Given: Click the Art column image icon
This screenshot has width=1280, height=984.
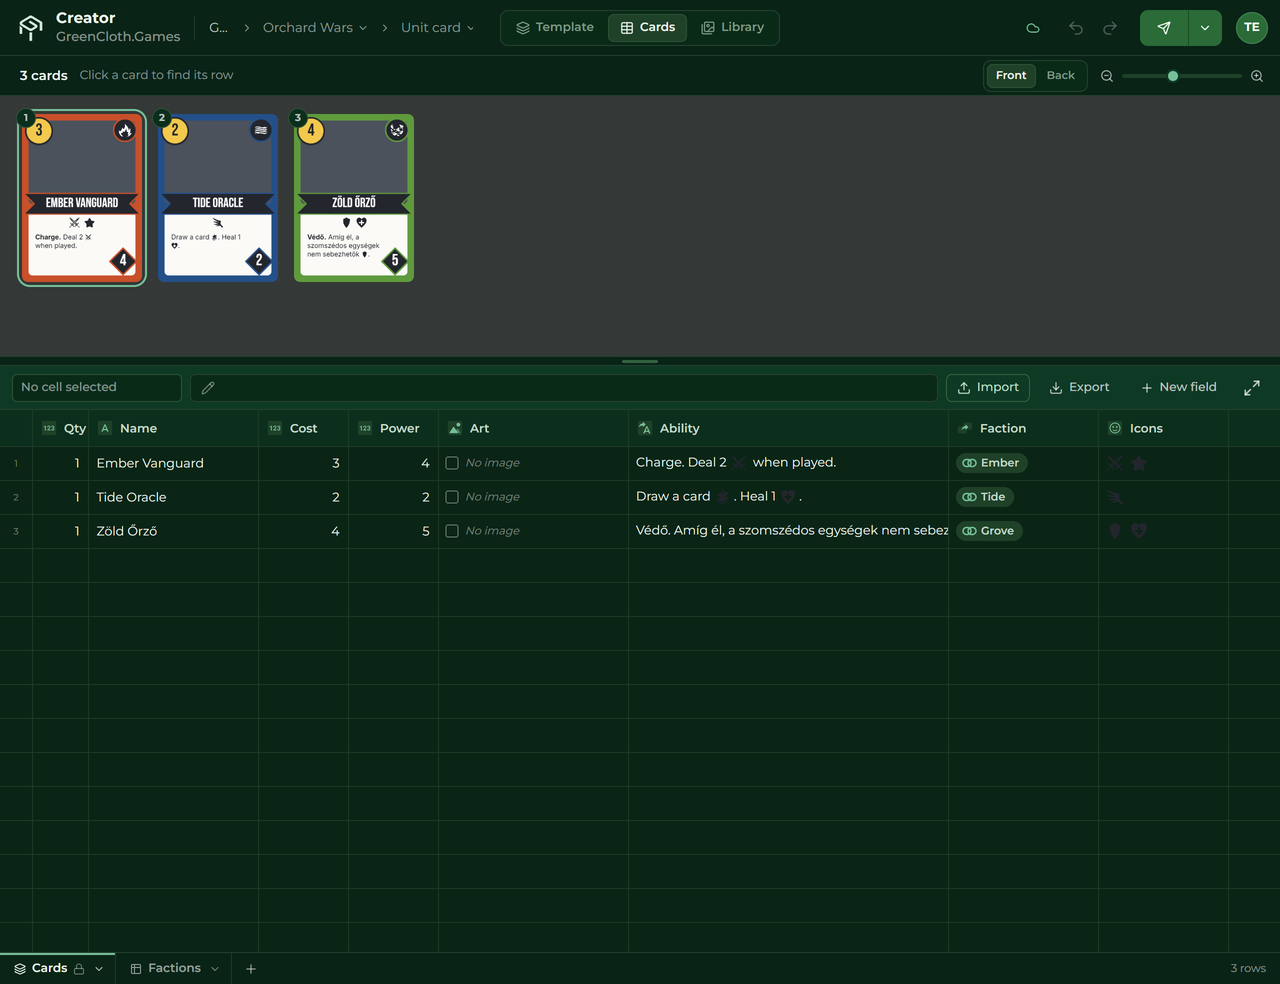Looking at the screenshot, I should [x=455, y=428].
